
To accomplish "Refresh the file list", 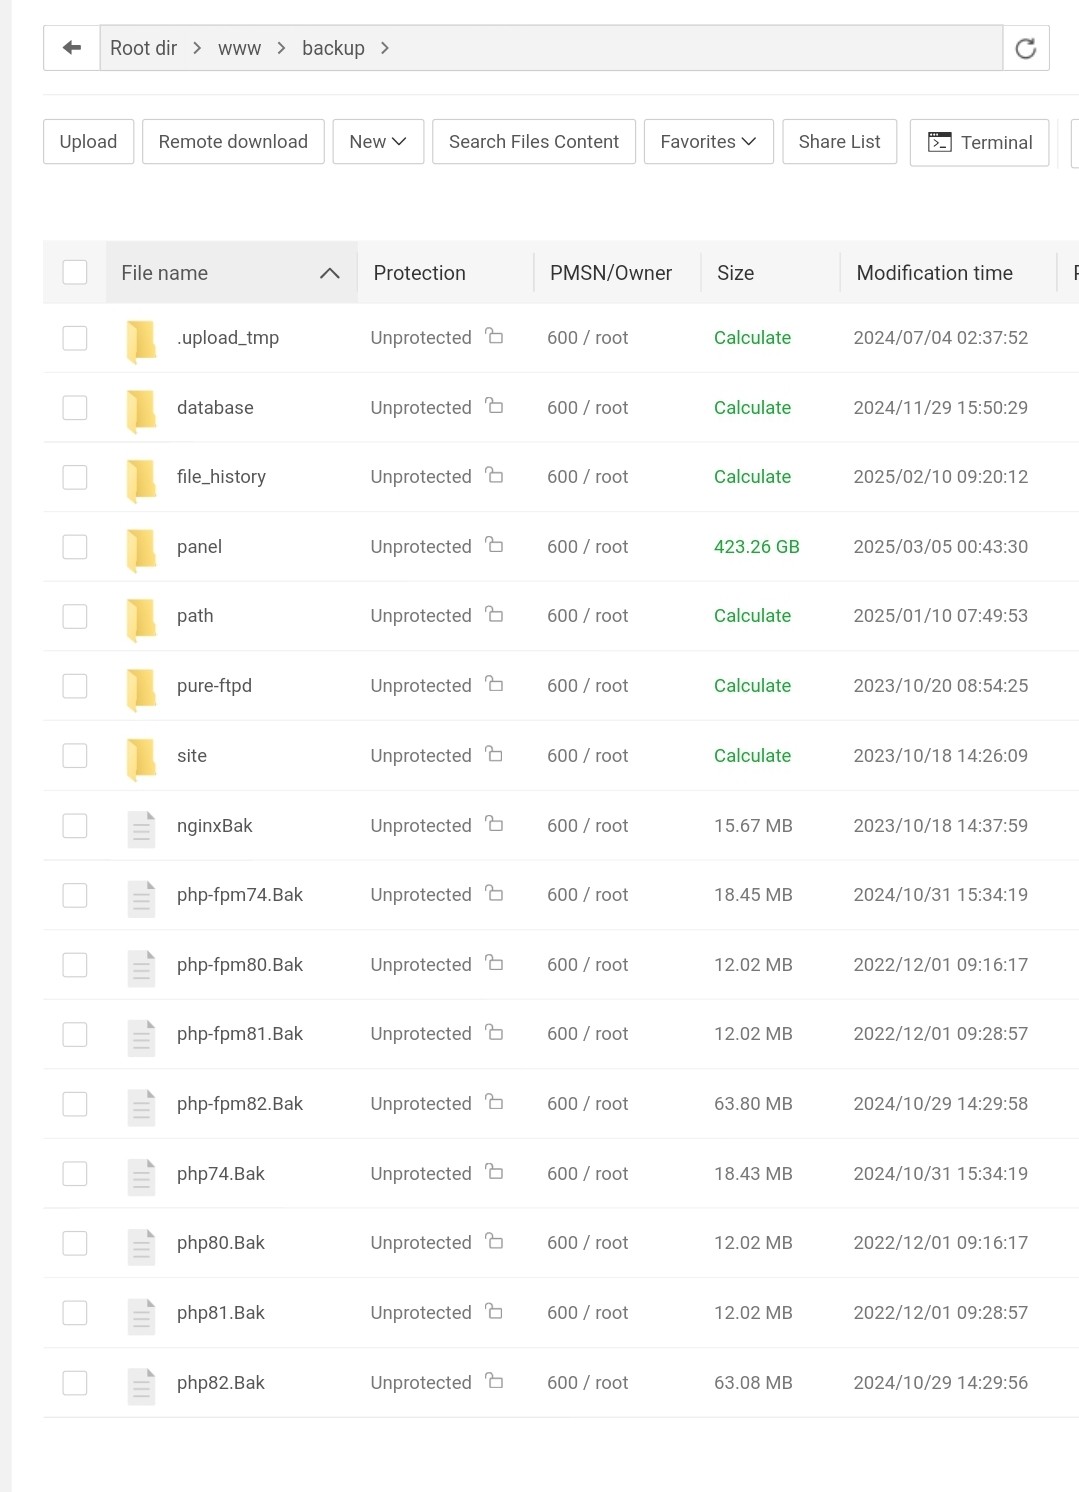I will (x=1025, y=48).
